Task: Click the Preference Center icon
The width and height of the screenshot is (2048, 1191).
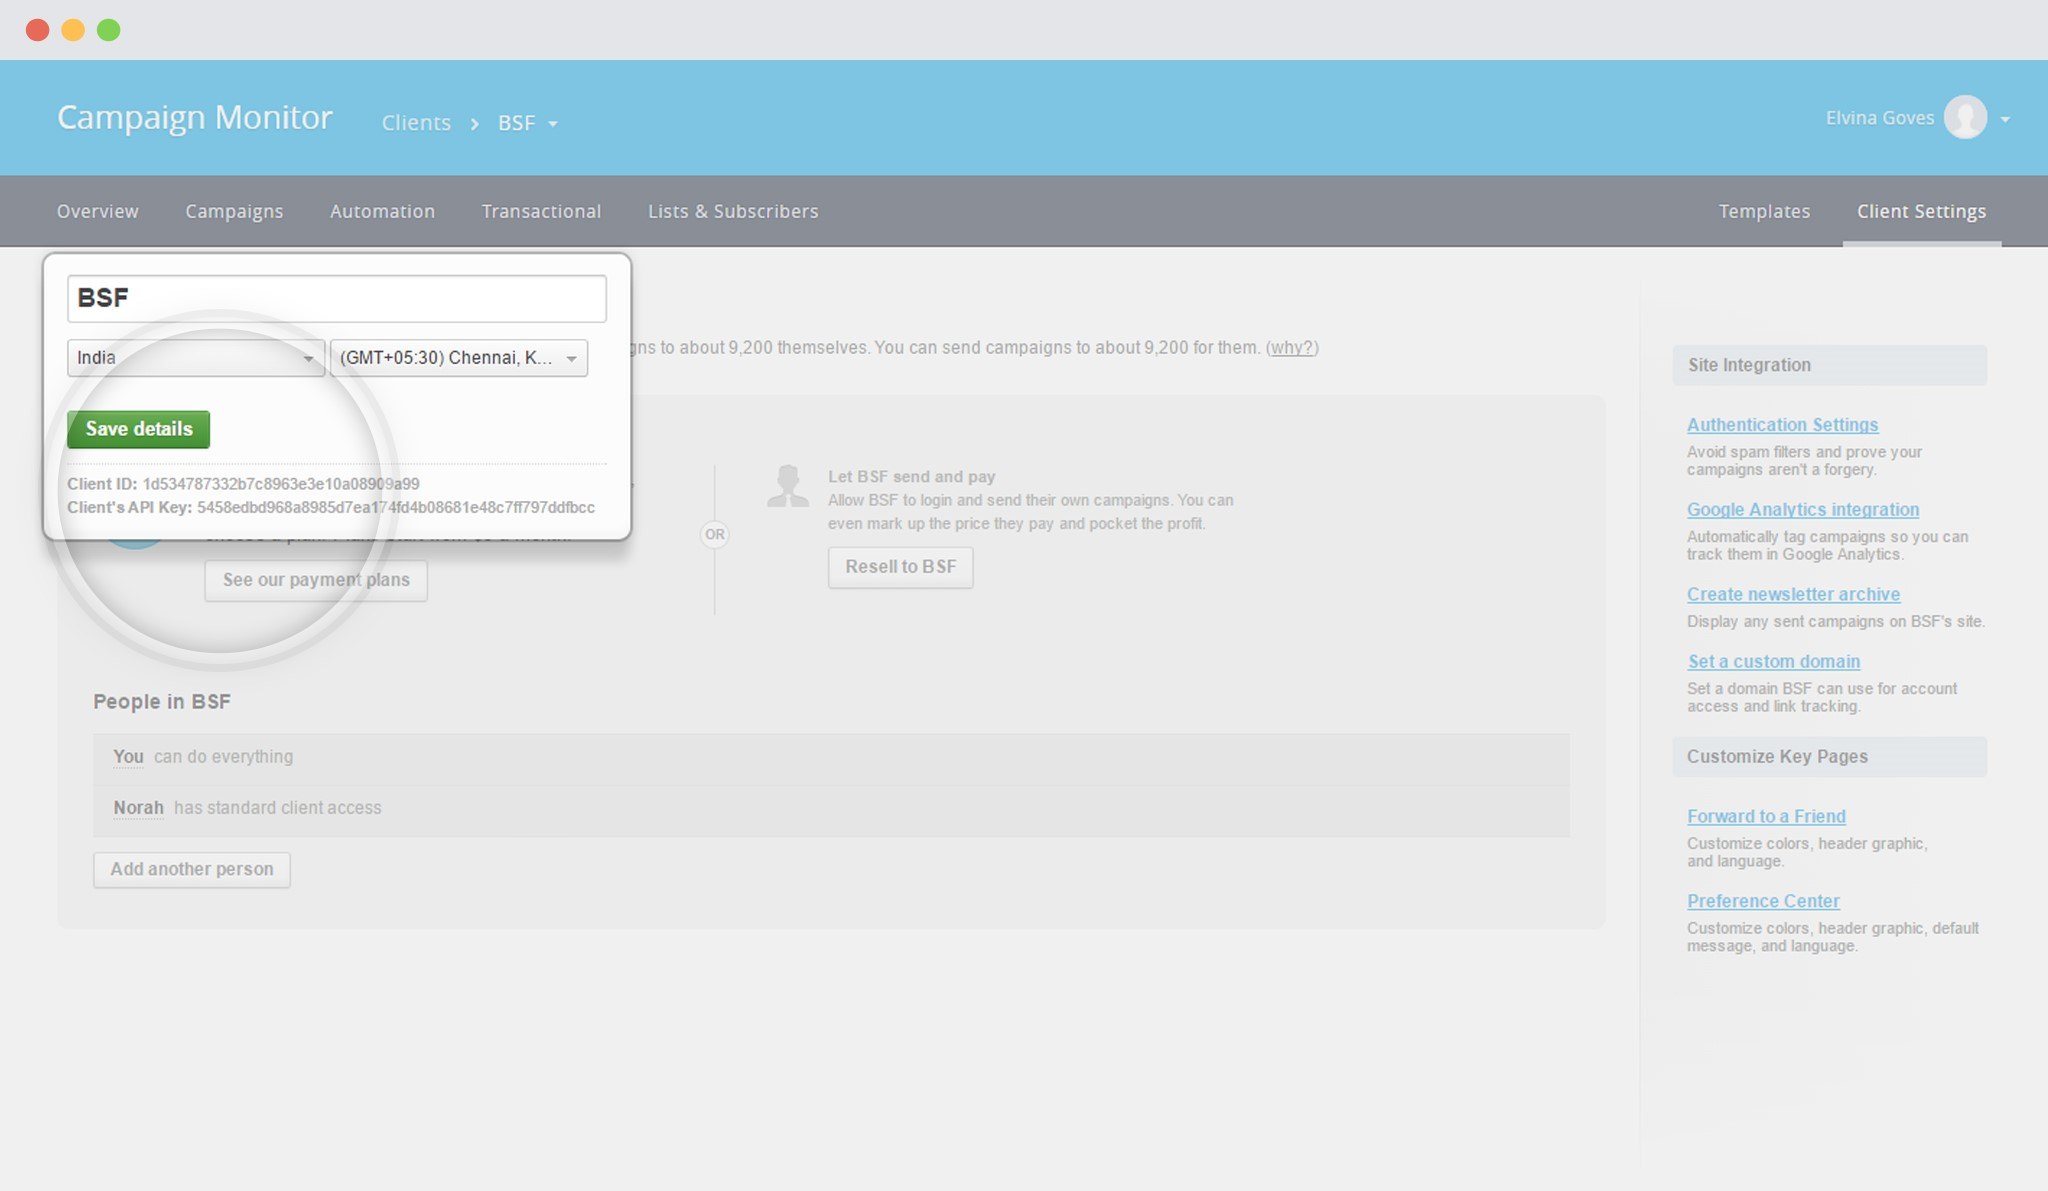Action: 1763,900
